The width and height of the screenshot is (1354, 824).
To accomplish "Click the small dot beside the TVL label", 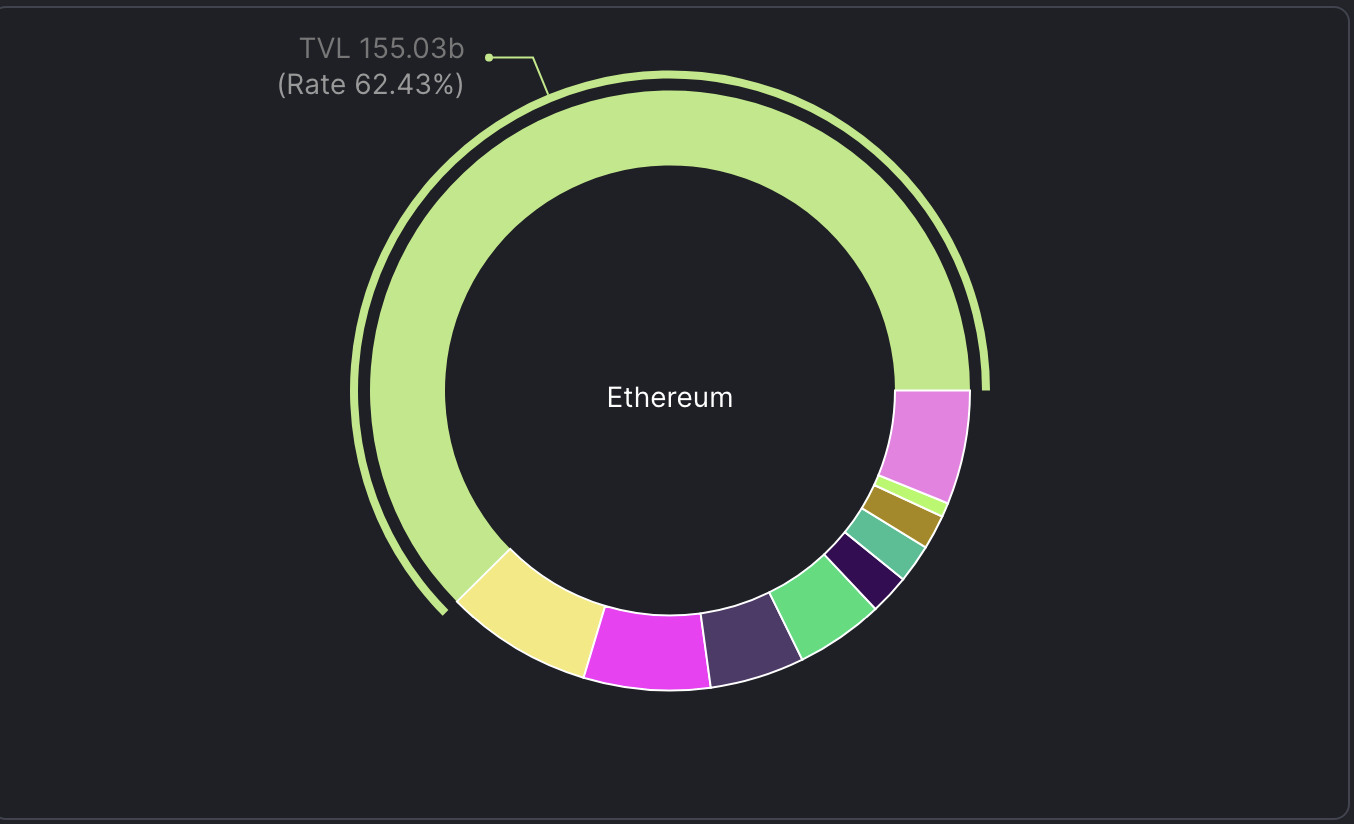I will pos(489,57).
